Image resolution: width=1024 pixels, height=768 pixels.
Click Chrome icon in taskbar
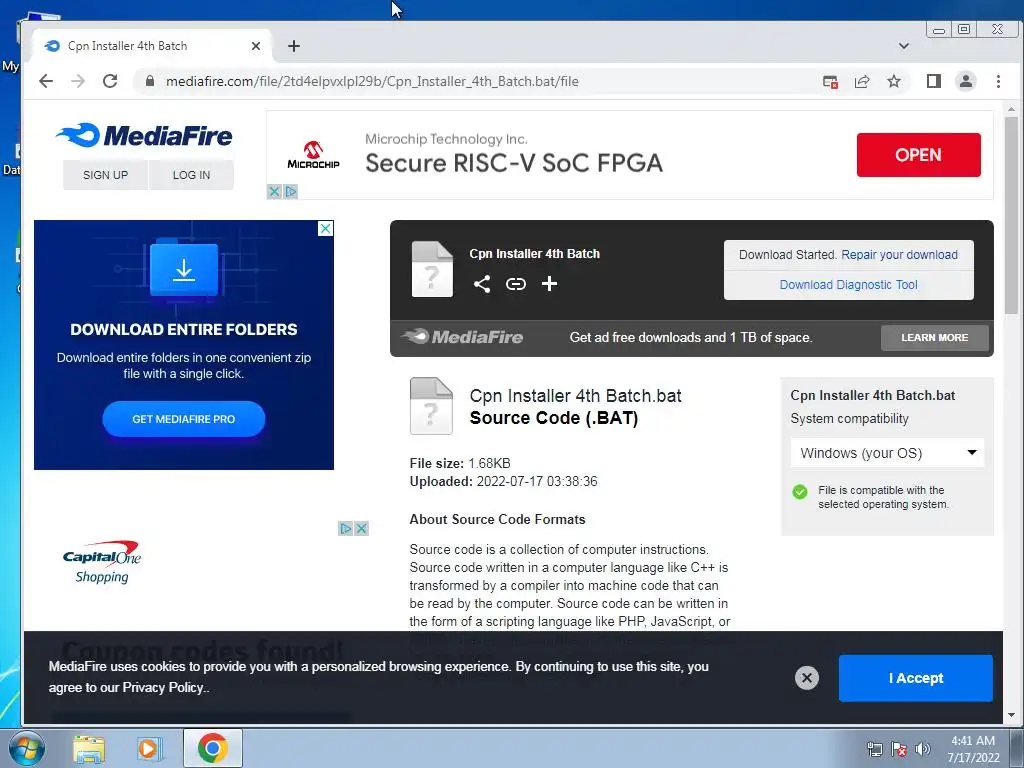coord(212,748)
